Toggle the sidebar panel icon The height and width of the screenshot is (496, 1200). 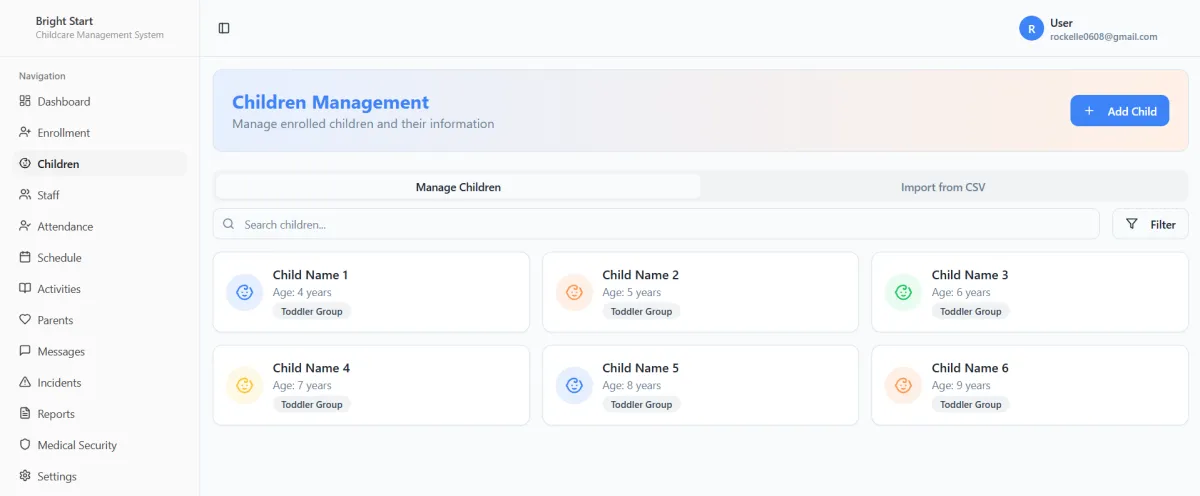pos(224,28)
